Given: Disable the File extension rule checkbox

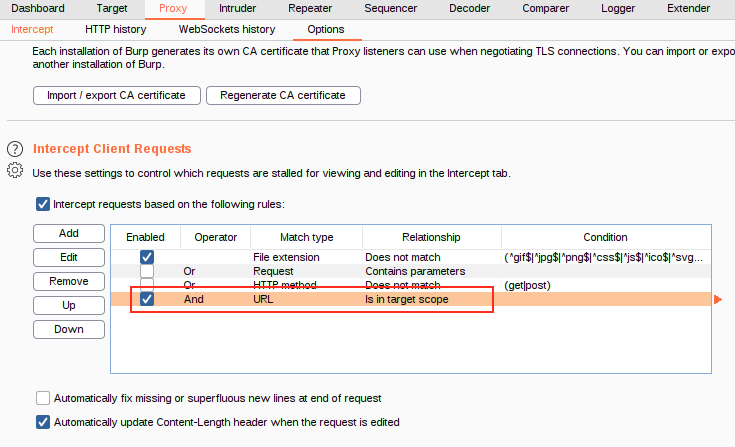Looking at the screenshot, I should [147, 258].
